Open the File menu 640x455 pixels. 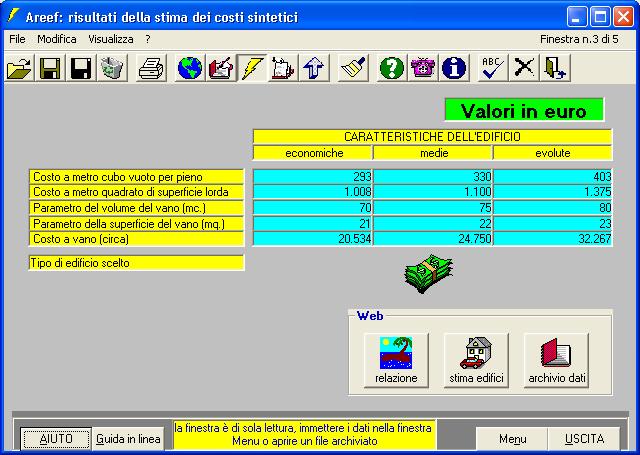16,38
